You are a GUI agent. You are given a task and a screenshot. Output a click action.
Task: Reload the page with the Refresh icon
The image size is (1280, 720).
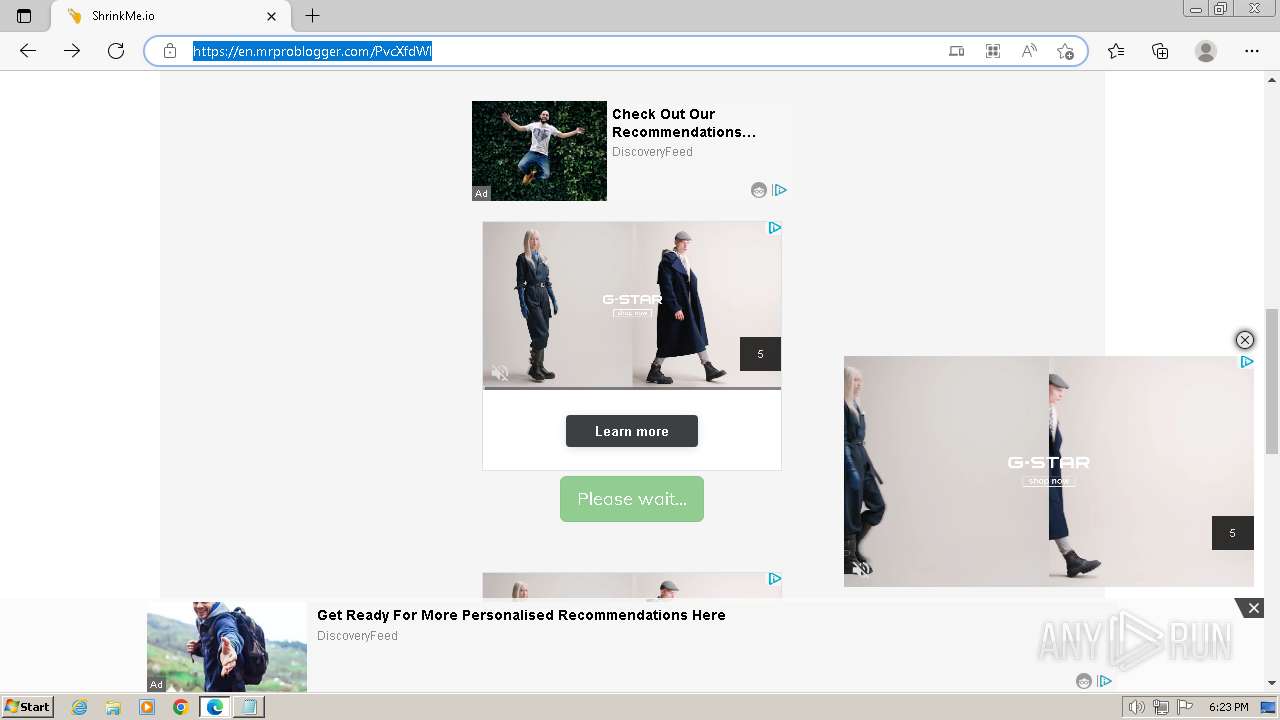point(116,51)
